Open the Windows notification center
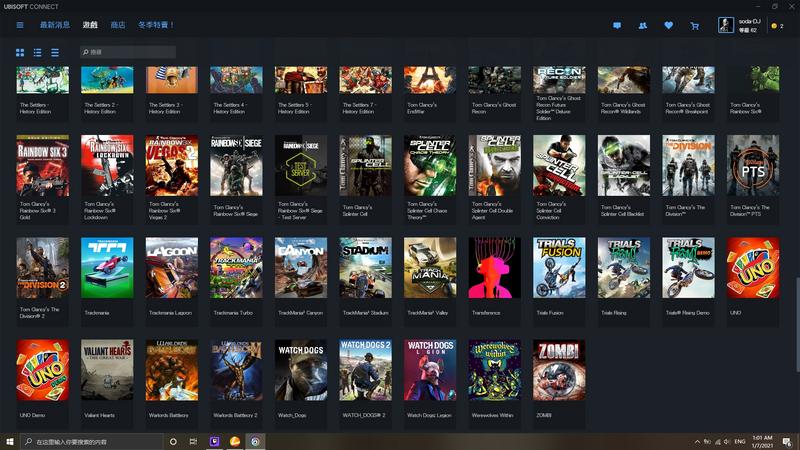Screen dimensions: 800x450 787,441
